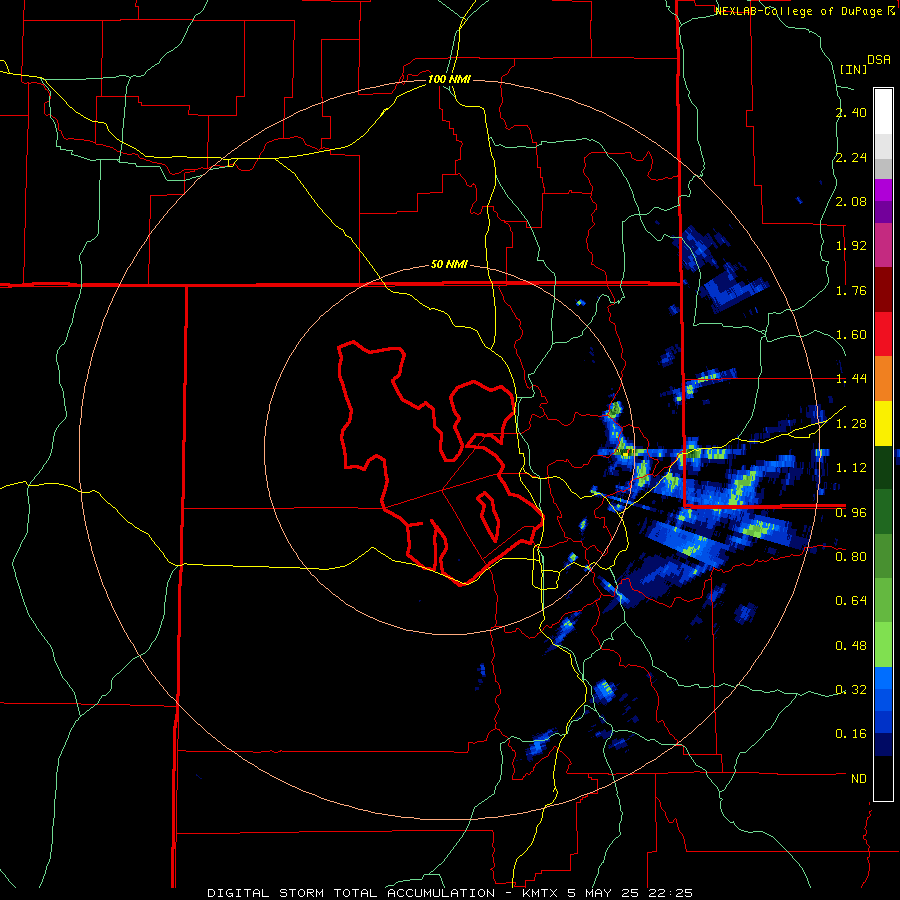This screenshot has height=900, width=900.
Task: Click the 1.44 legend value
Action: tap(851, 379)
